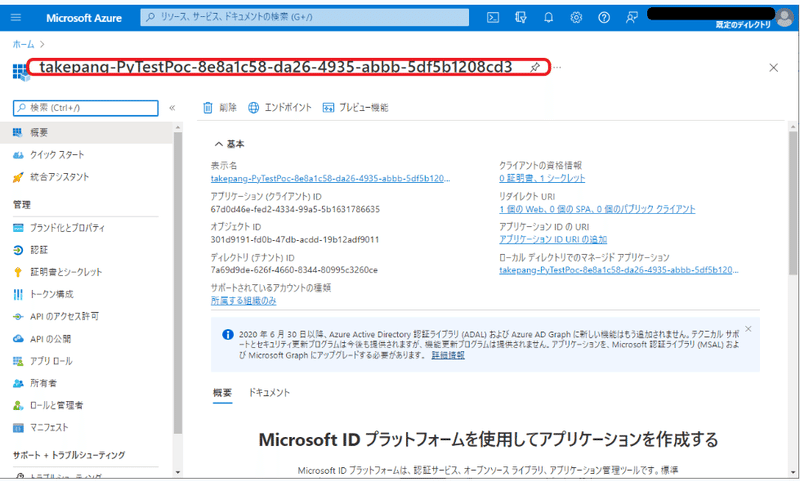Viewport: 800px width, 481px height.
Task: Click the global resource search box
Action: (x=305, y=17)
